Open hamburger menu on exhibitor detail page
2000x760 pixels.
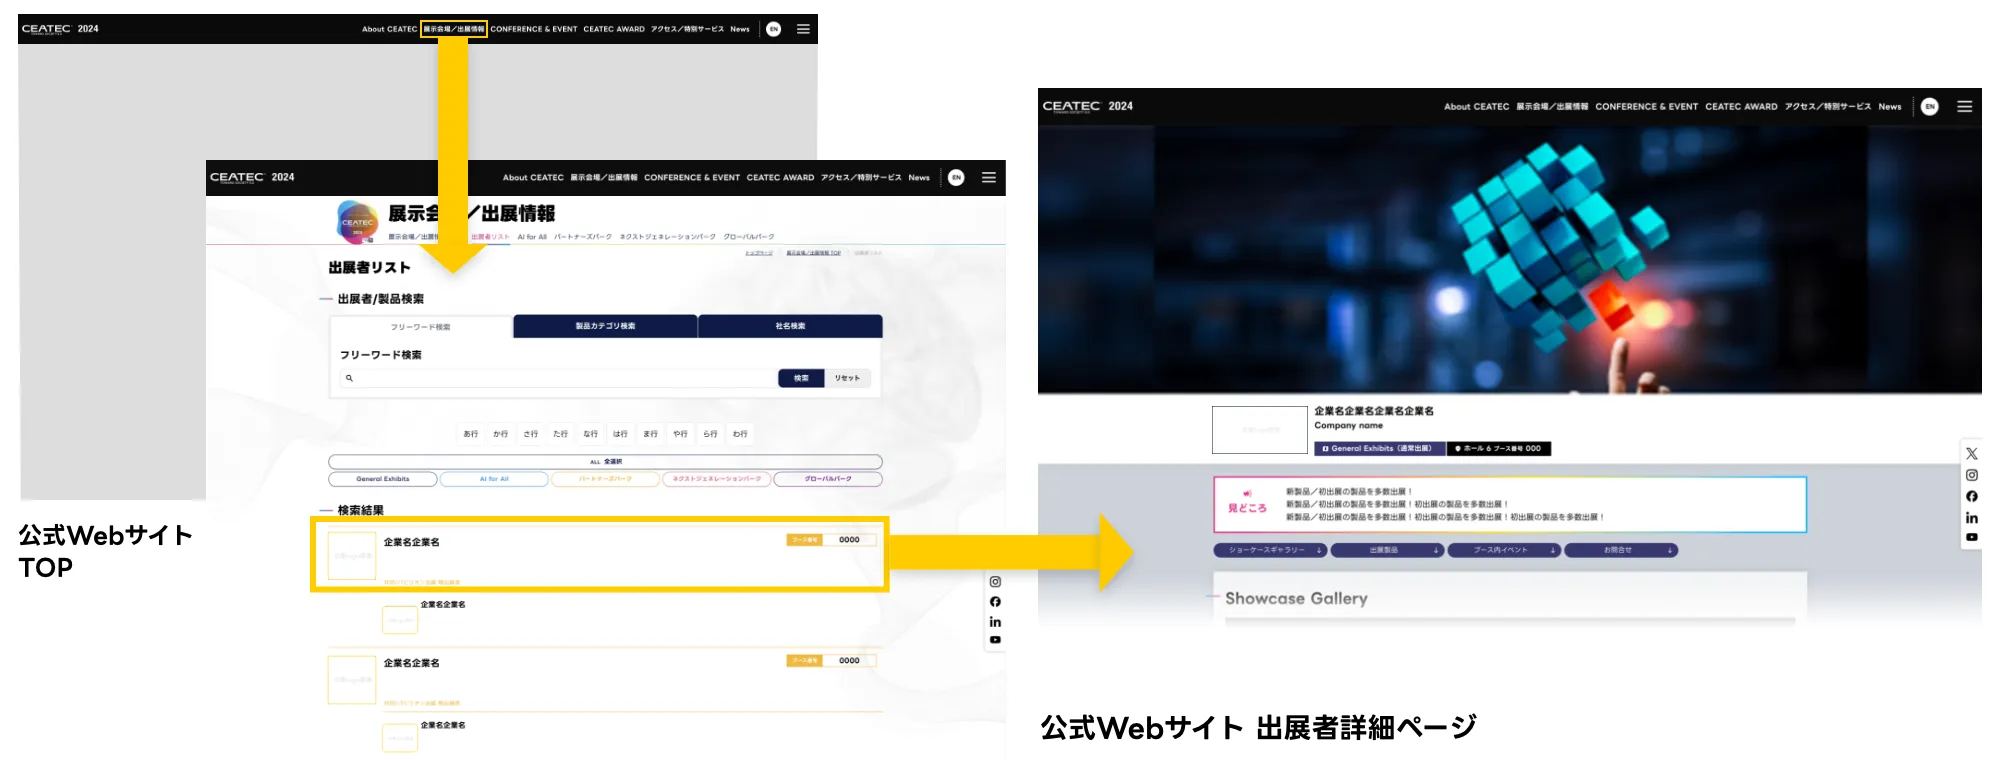coord(1965,106)
